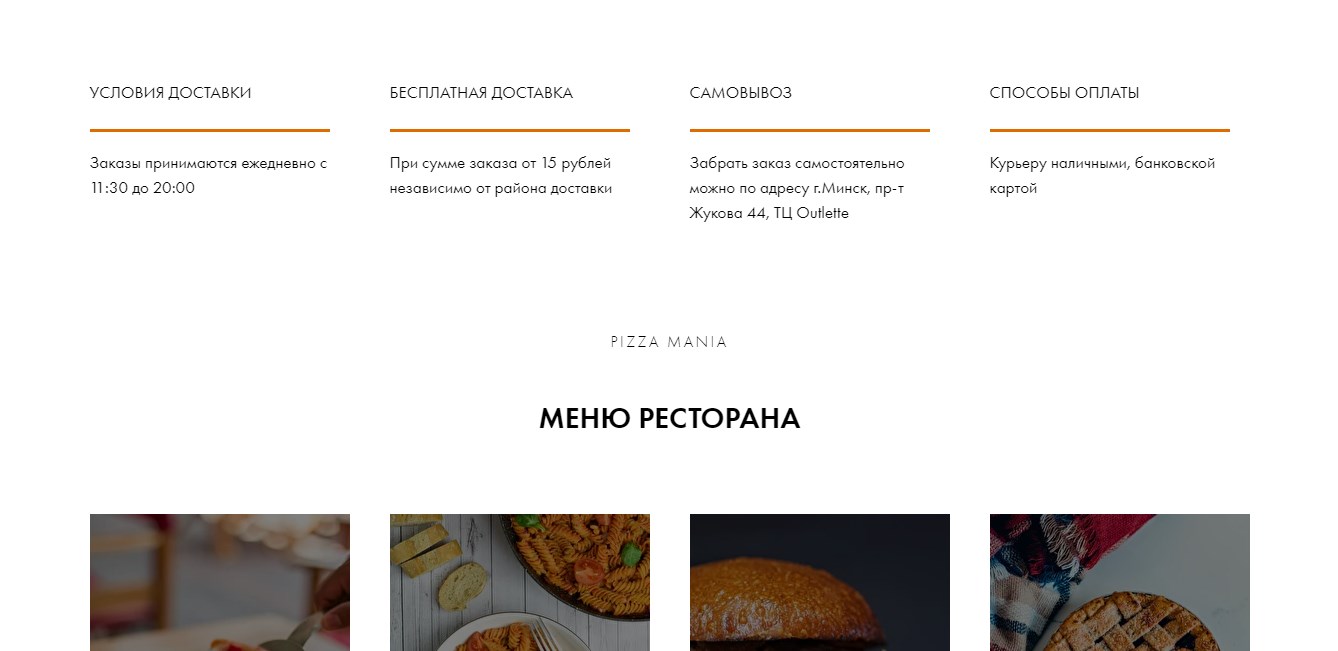Click the orange line under САМОВЫВОЗ
1338x651 pixels.
810,130
